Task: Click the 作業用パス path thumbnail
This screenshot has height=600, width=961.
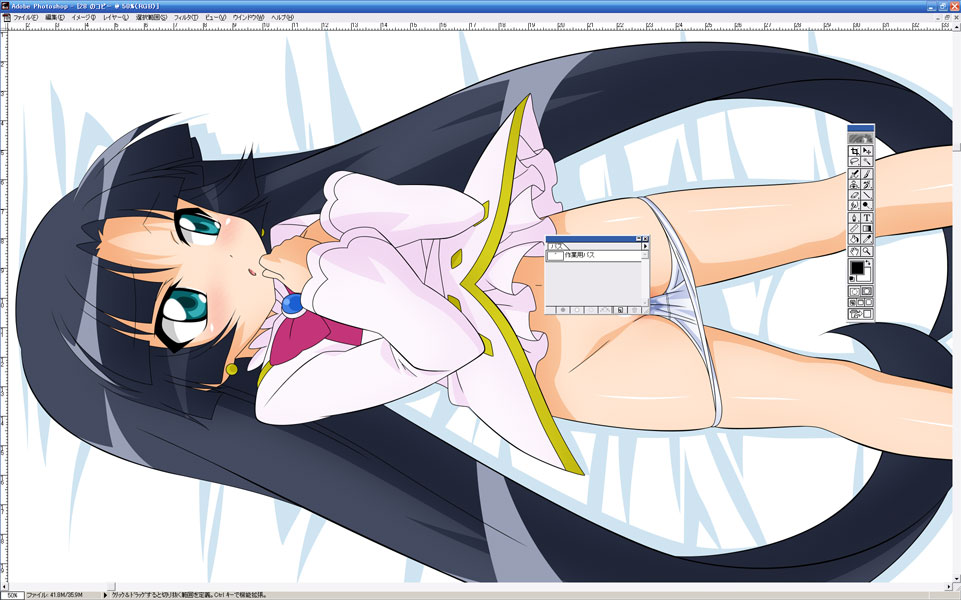Action: (555, 256)
